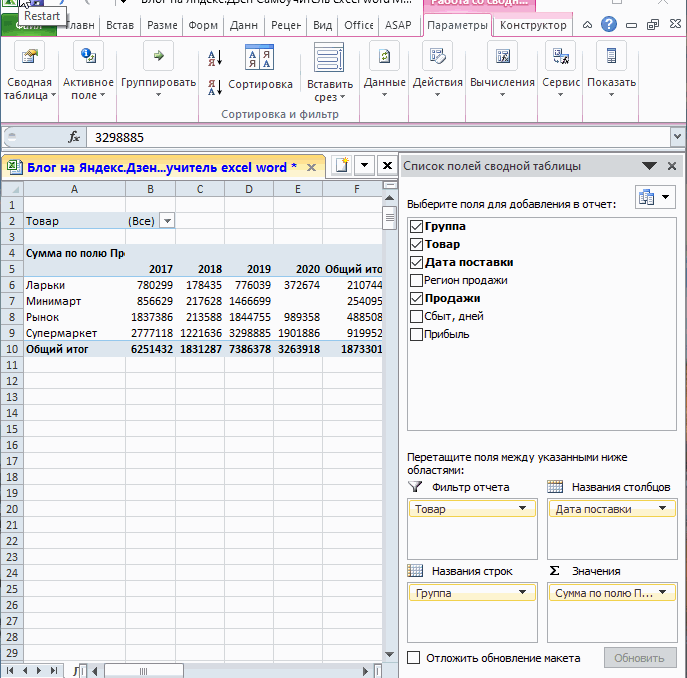Image resolution: width=687 pixels, height=678 pixels.
Task: Click the Вычисления icon
Action: pyautogui.click(x=503, y=56)
